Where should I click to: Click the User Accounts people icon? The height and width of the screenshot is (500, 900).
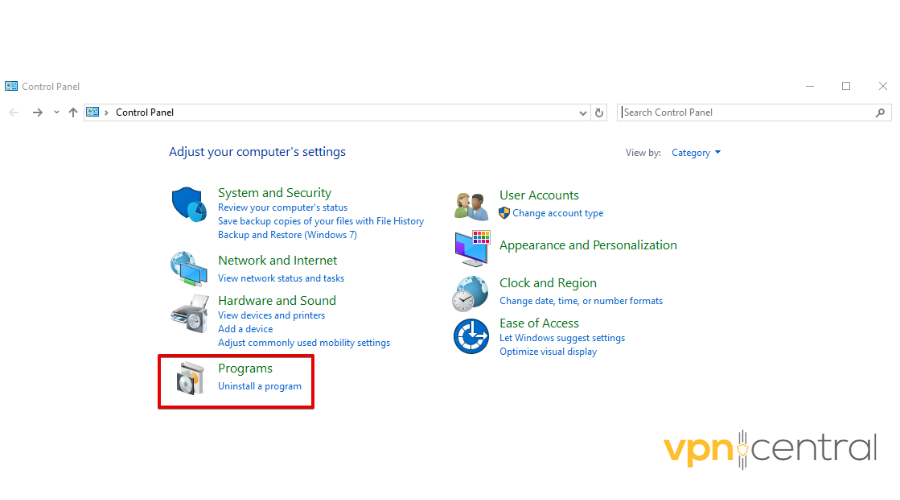click(x=471, y=205)
